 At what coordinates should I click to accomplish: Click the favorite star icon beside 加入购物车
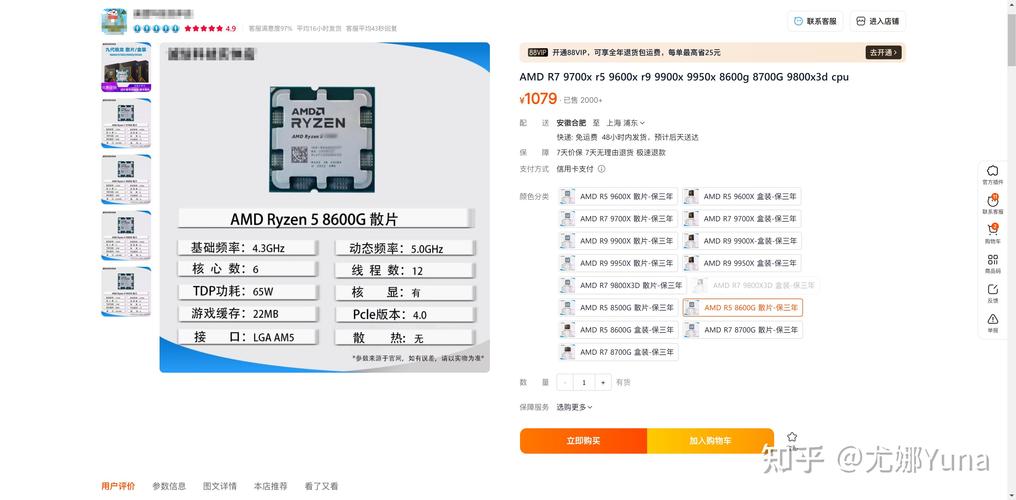[x=791, y=437]
